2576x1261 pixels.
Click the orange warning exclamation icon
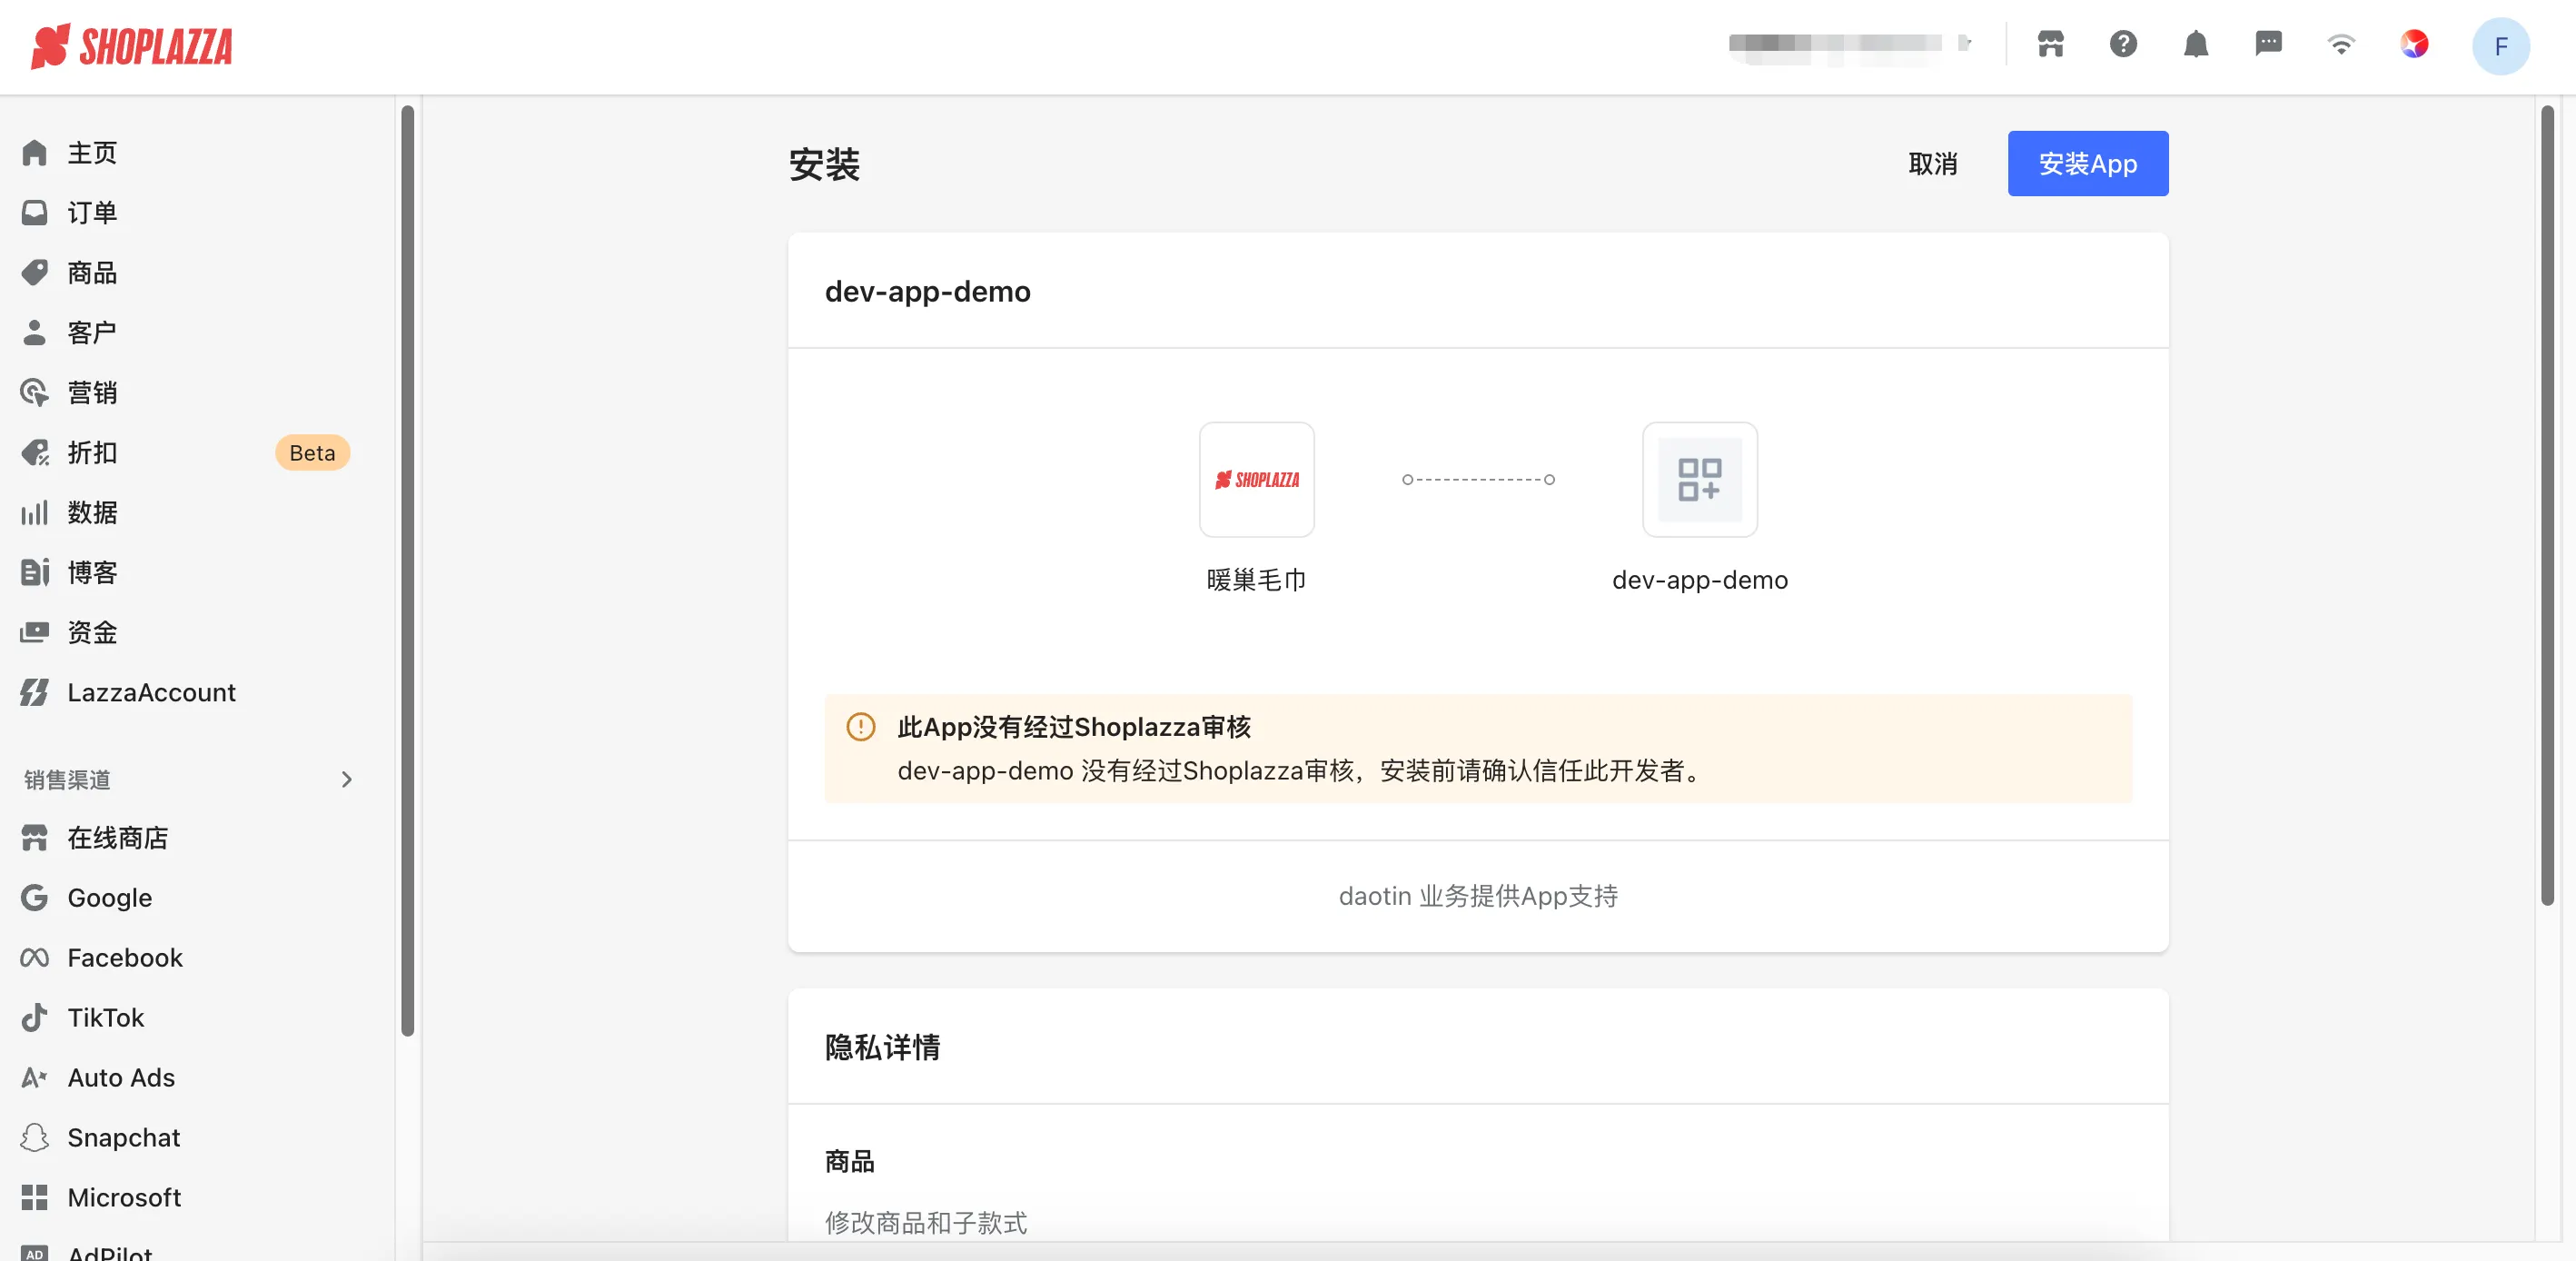(x=860, y=727)
